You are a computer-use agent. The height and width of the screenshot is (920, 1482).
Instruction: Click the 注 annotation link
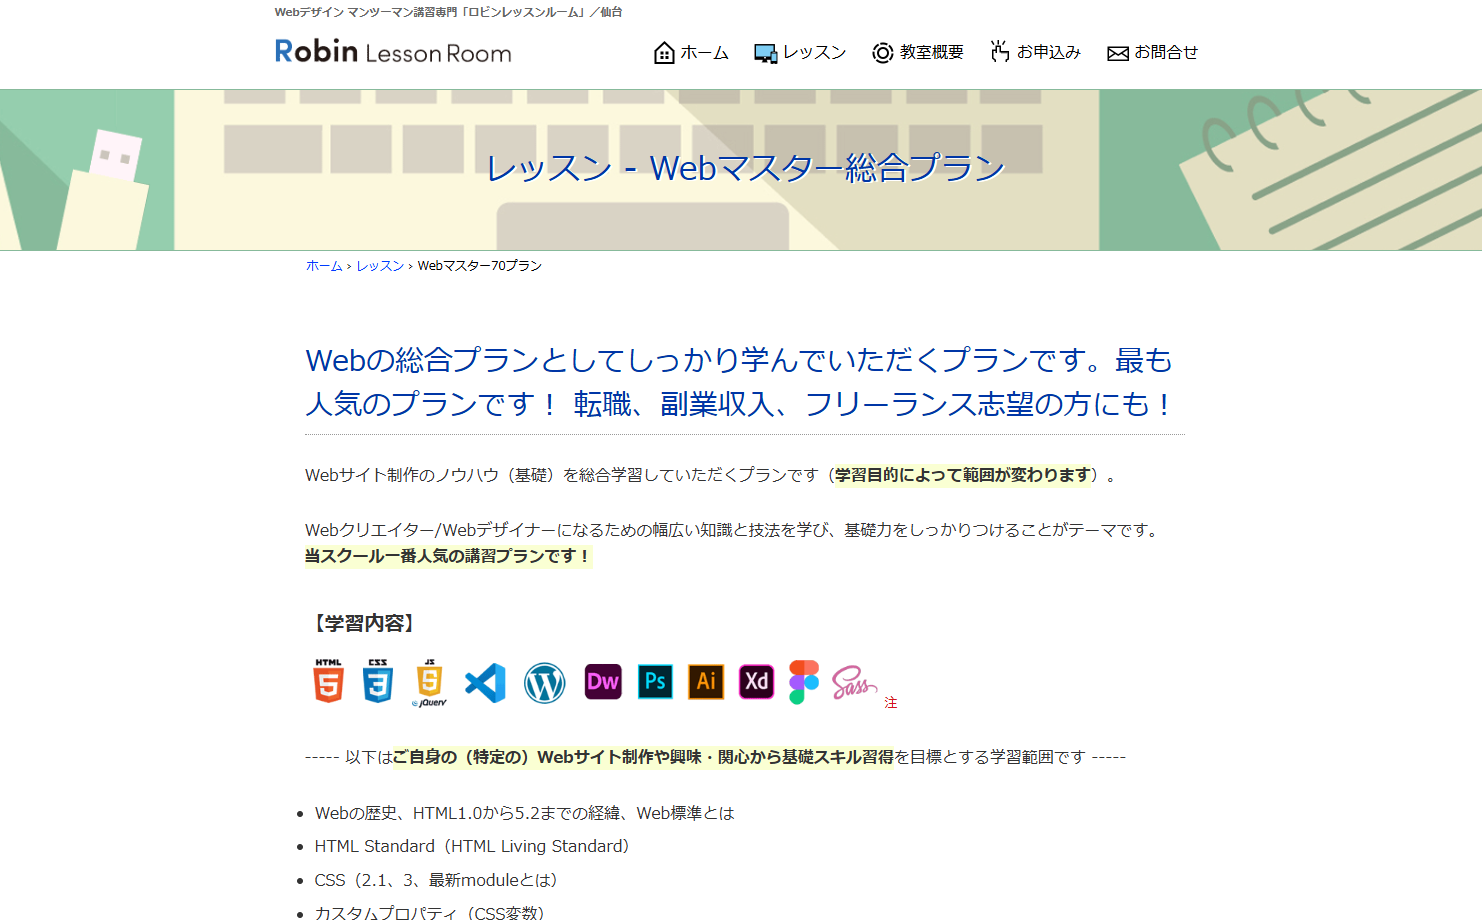tap(890, 702)
